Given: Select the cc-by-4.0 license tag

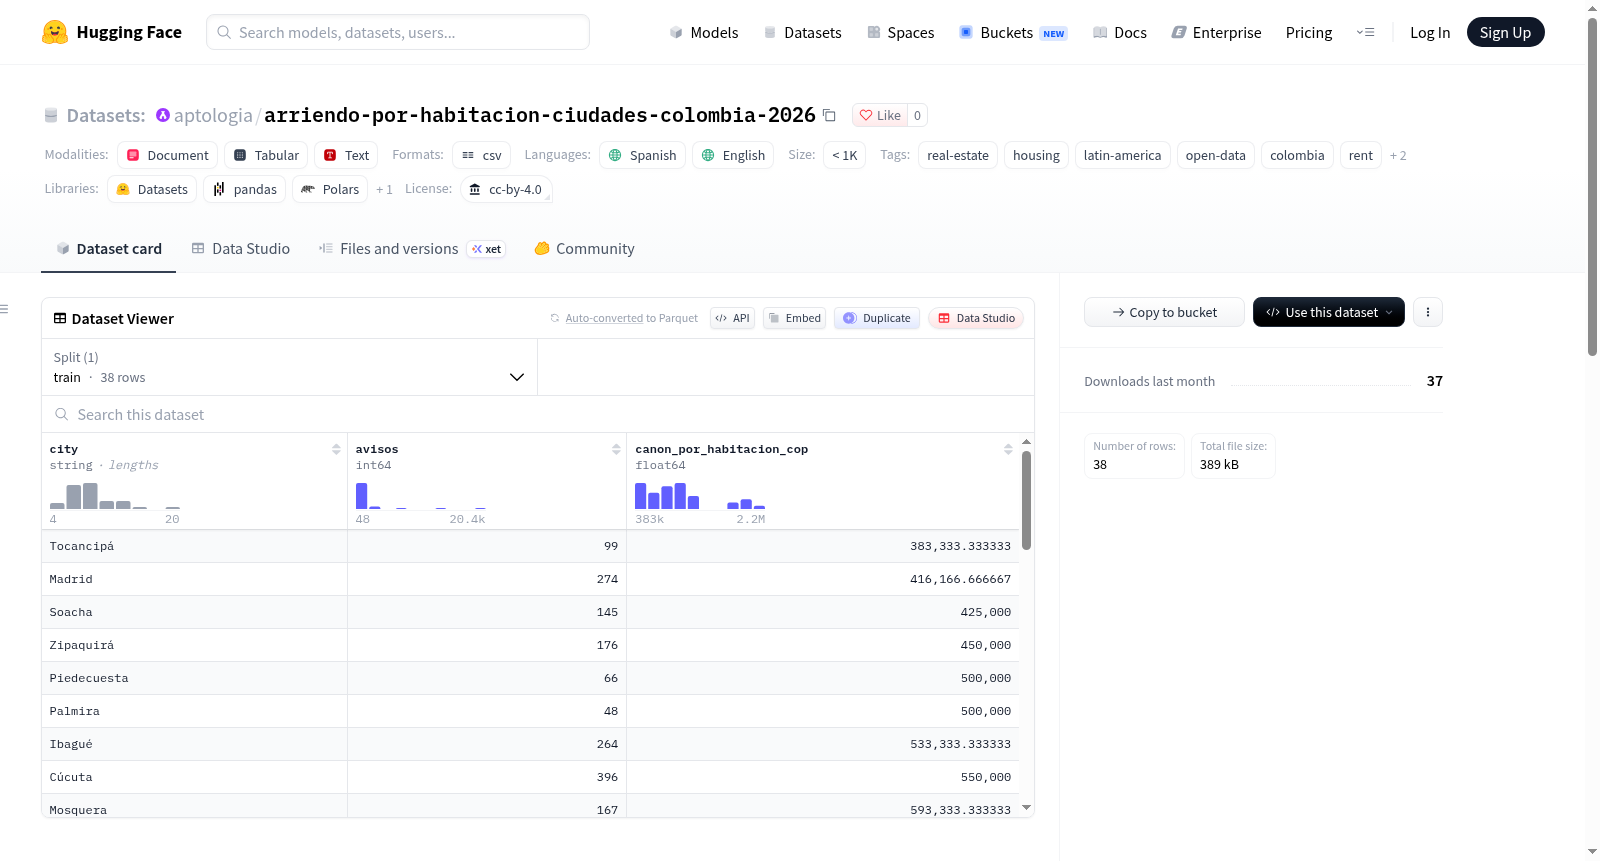Looking at the screenshot, I should (x=506, y=189).
